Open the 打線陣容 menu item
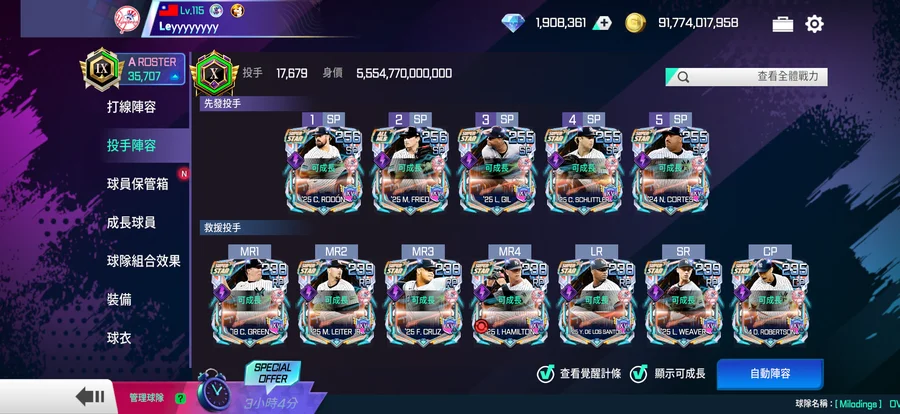 [x=131, y=107]
